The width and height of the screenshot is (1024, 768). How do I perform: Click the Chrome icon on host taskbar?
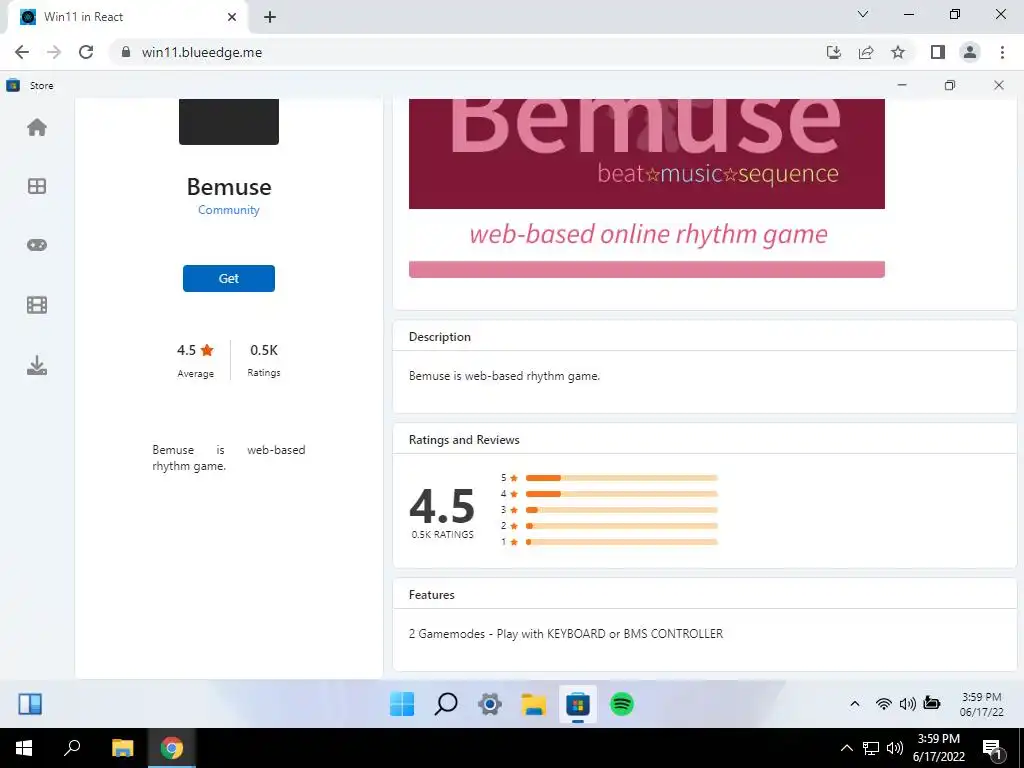[x=172, y=748]
